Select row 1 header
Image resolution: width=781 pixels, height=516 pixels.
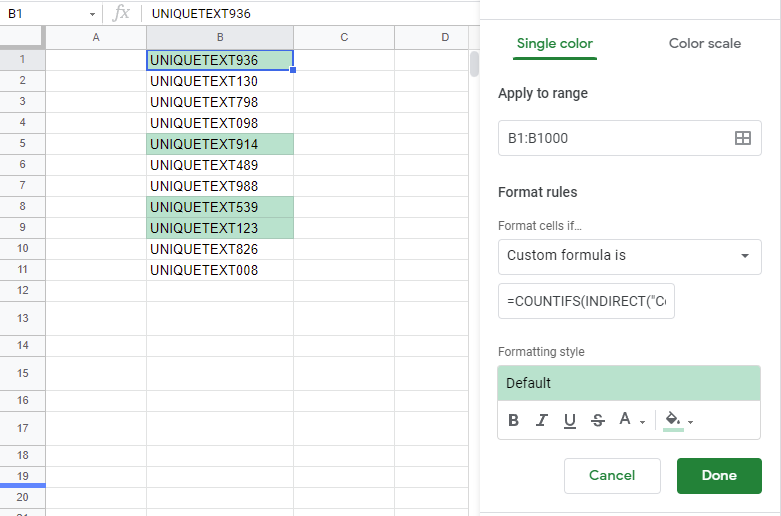pos(22,60)
